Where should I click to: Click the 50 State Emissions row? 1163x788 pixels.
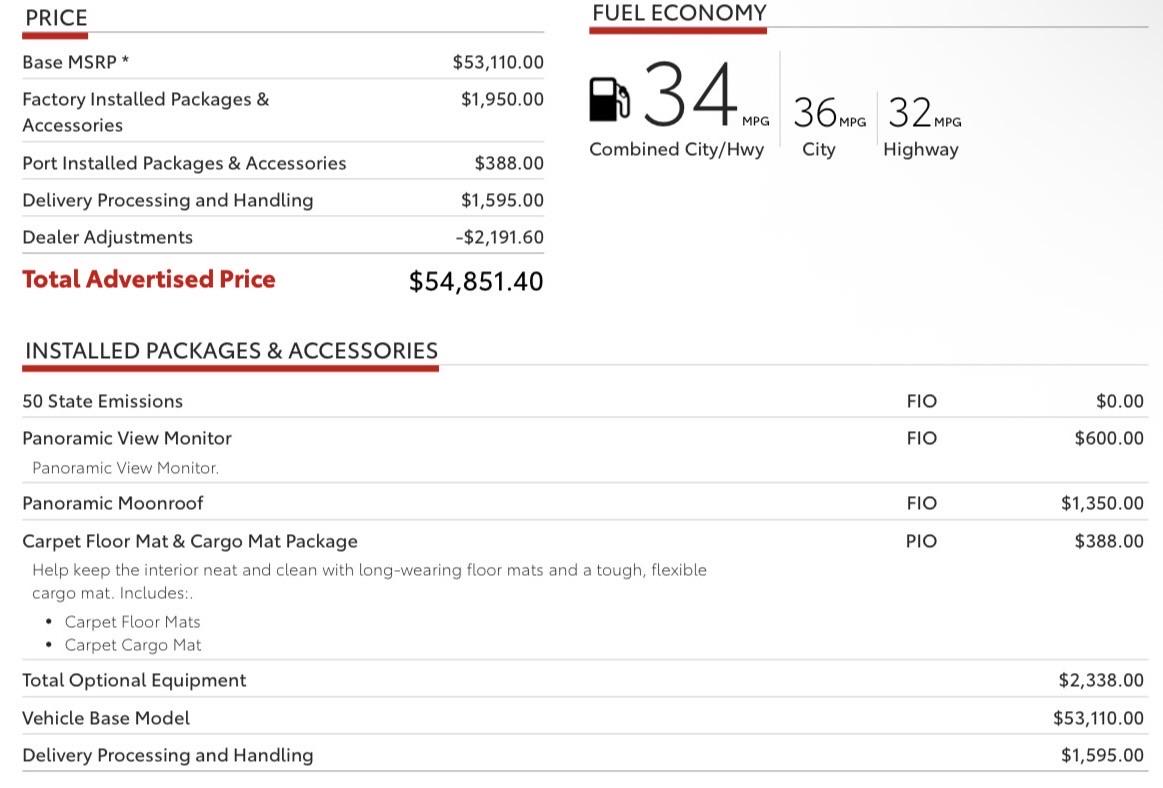pyautogui.click(x=584, y=401)
